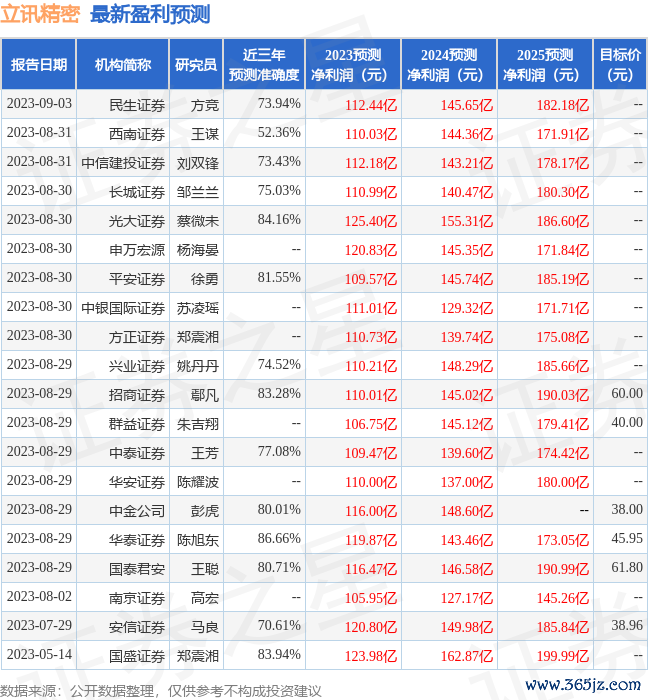Click target price 38.96
Screen dimensions: 648x700
pyautogui.click(x=627, y=625)
